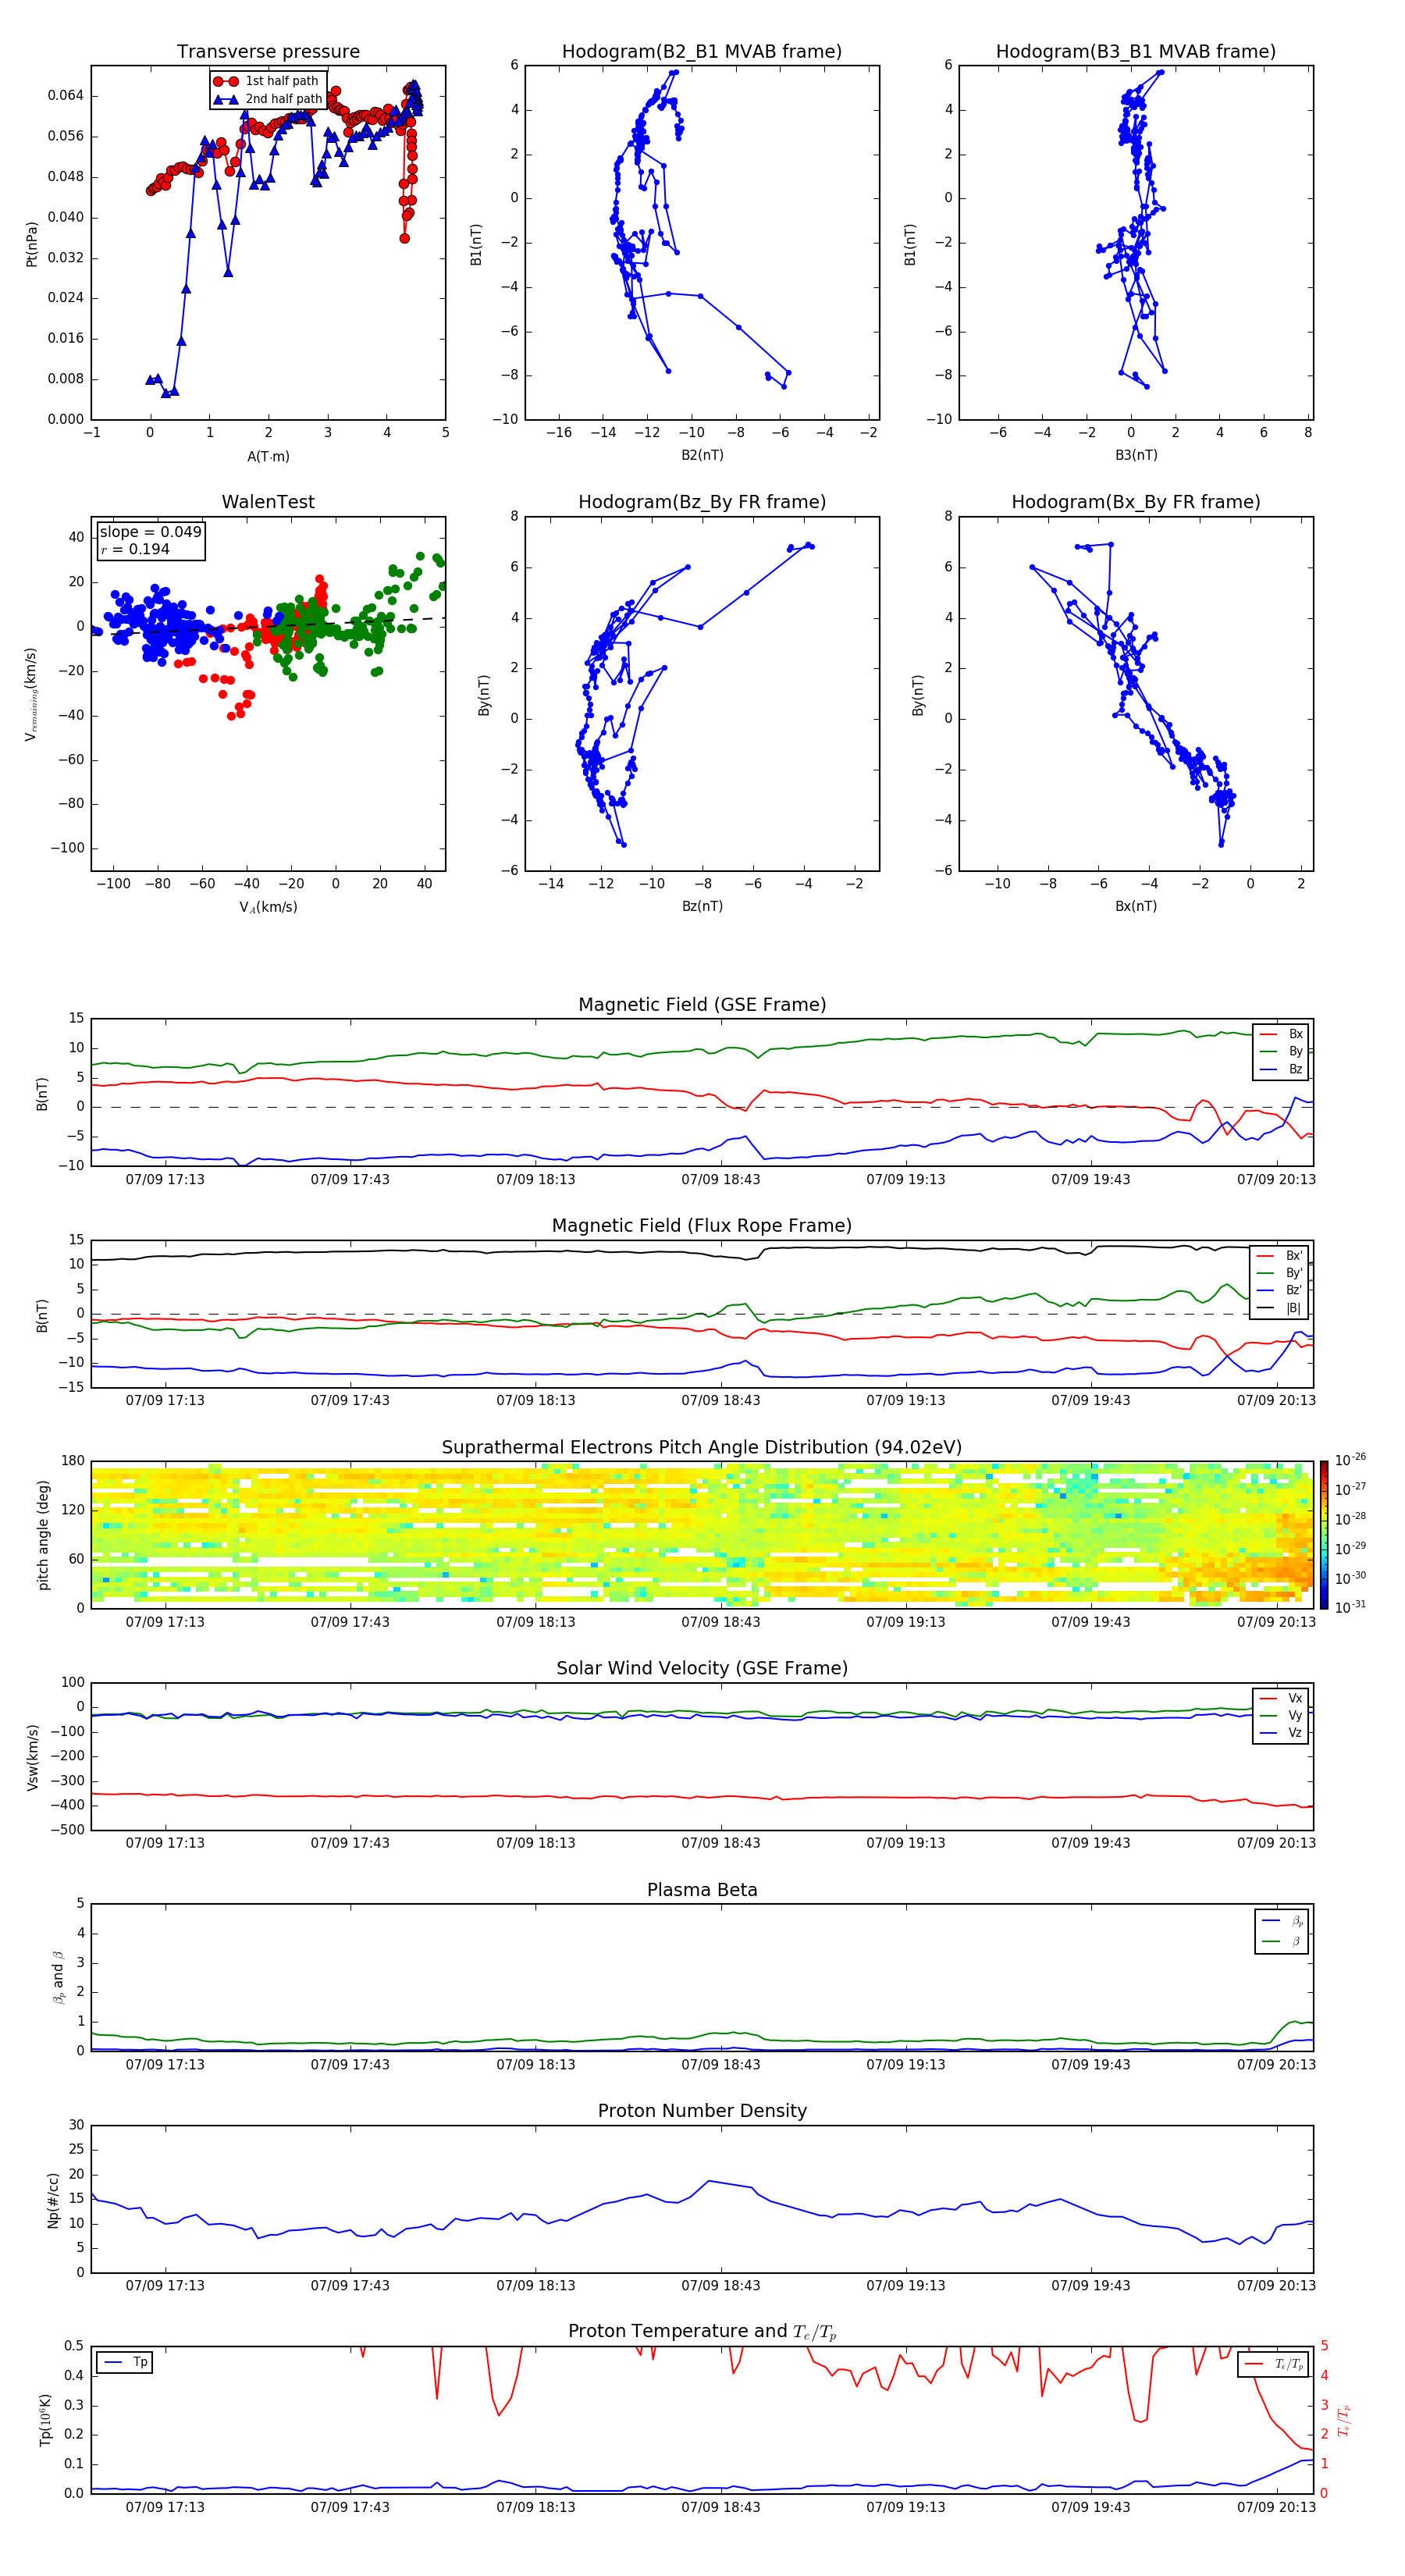Click the "βp and β" y-axis label
The height and width of the screenshot is (2576, 1405).
(x=58, y=1978)
